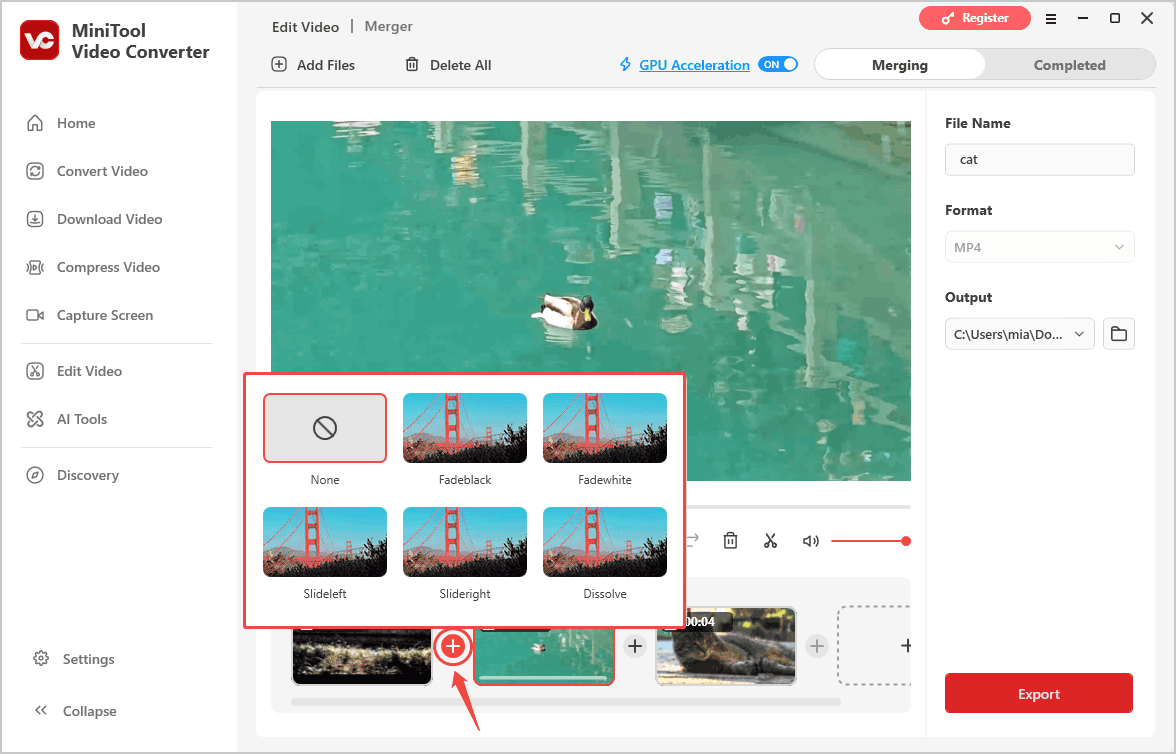
Task: Collapse the sidebar panel
Action: [75, 710]
